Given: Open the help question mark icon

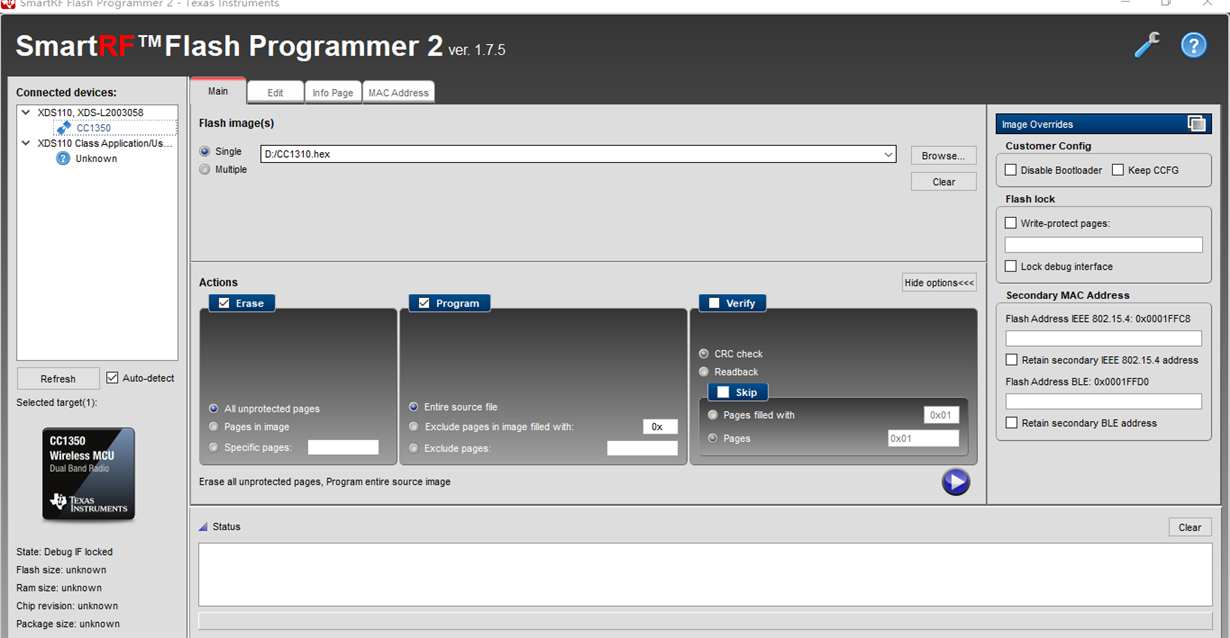Looking at the screenshot, I should pos(1193,45).
